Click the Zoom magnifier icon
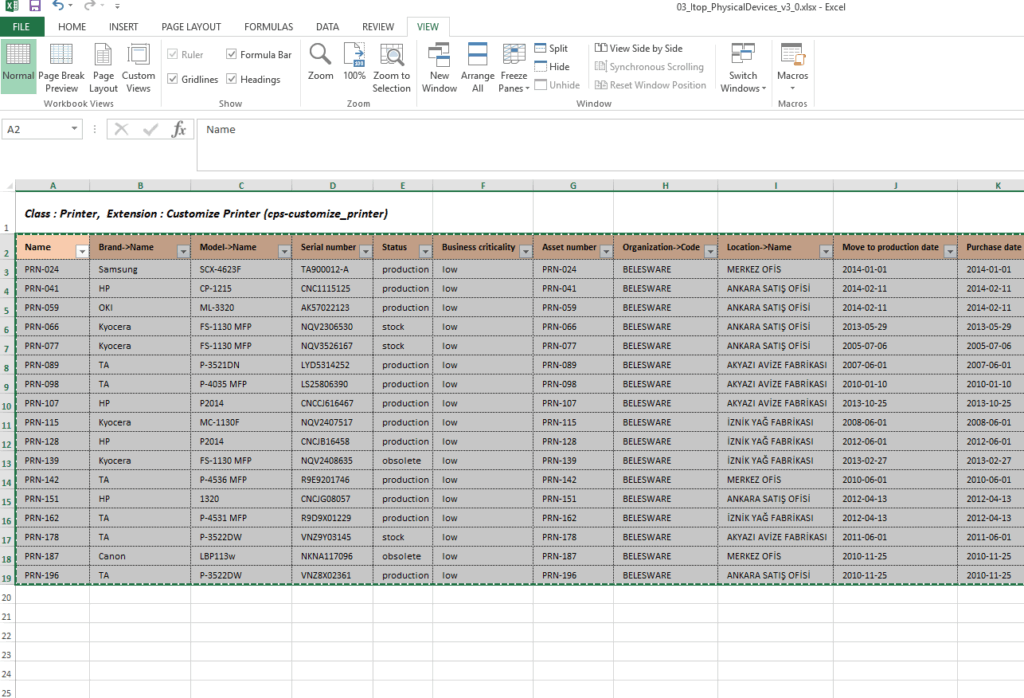The height and width of the screenshot is (698, 1024). click(x=320, y=57)
